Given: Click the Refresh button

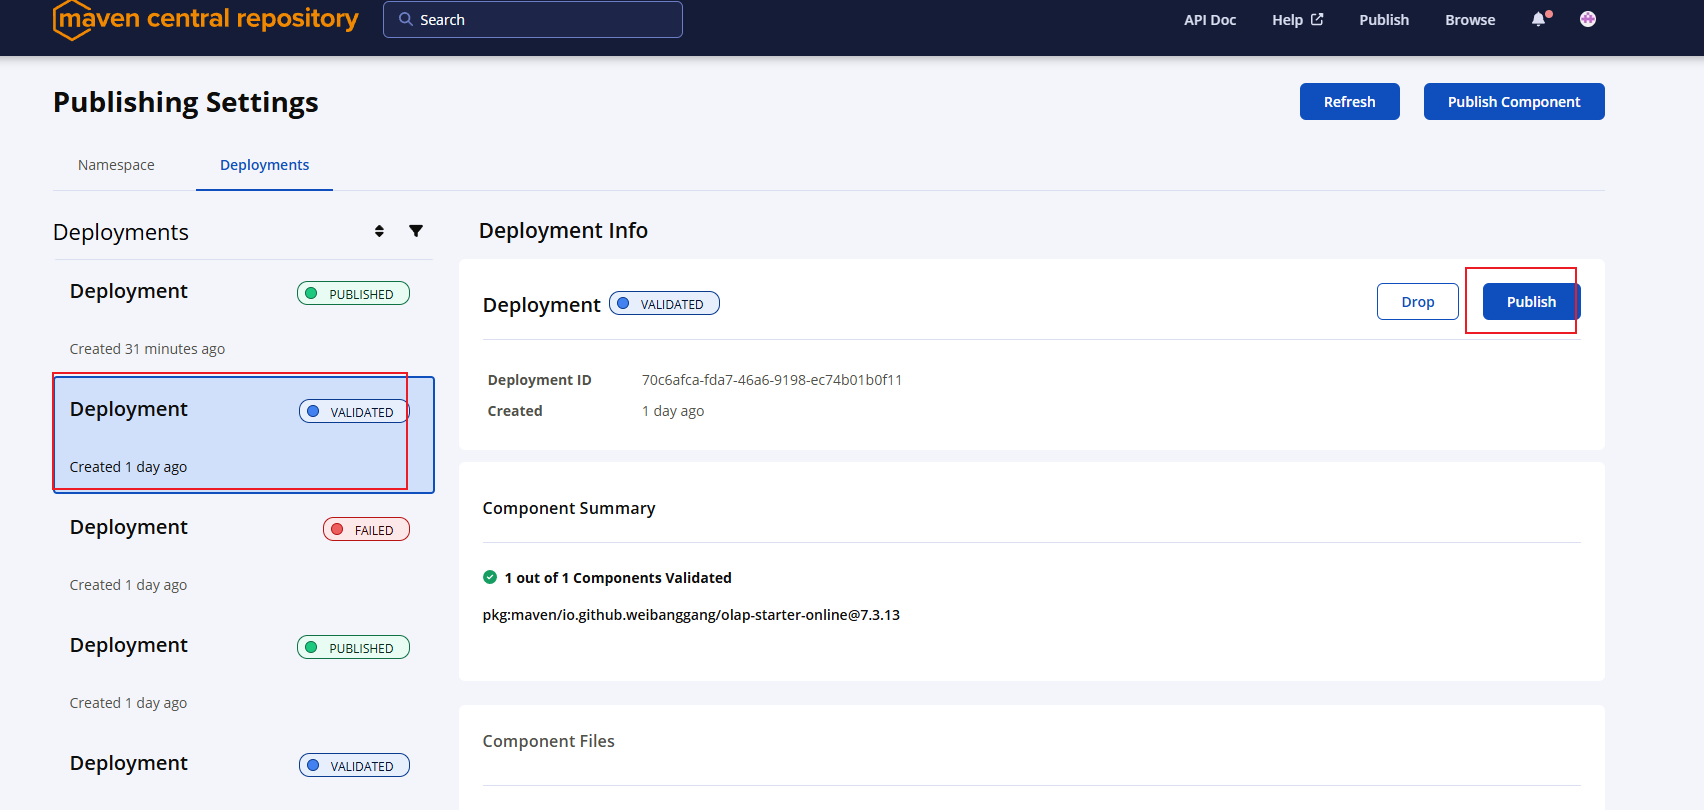Looking at the screenshot, I should 1349,102.
